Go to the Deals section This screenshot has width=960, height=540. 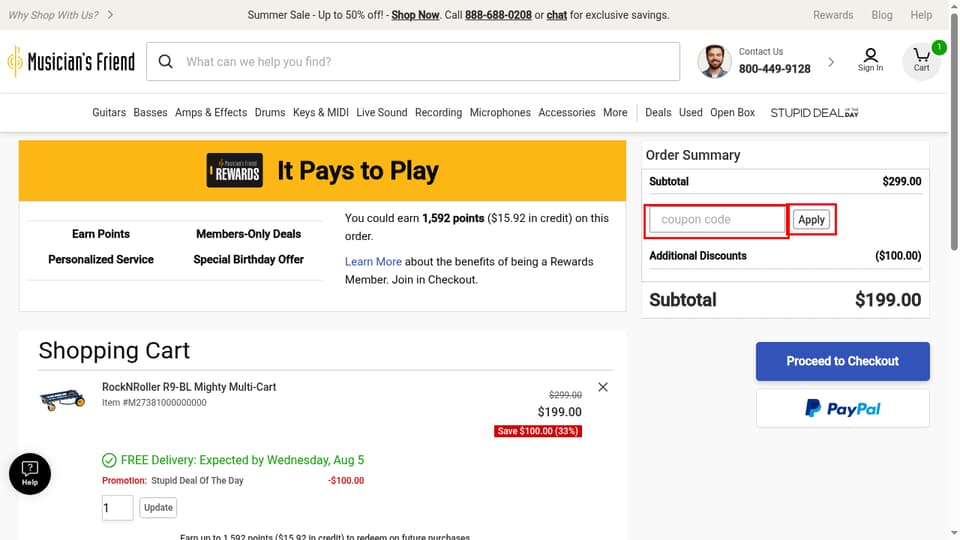[x=658, y=113]
